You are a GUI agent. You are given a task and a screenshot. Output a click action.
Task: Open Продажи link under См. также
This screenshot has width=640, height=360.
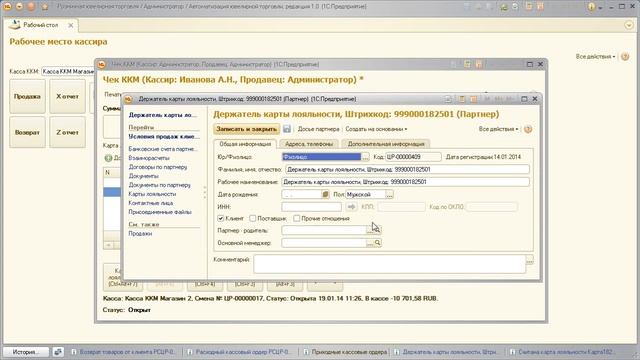(140, 233)
